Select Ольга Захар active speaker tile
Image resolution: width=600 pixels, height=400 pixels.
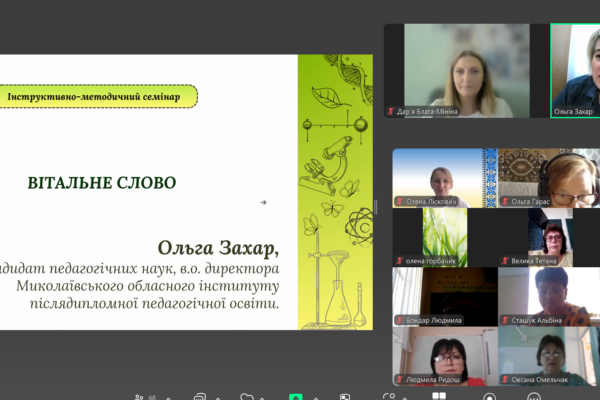[575, 71]
